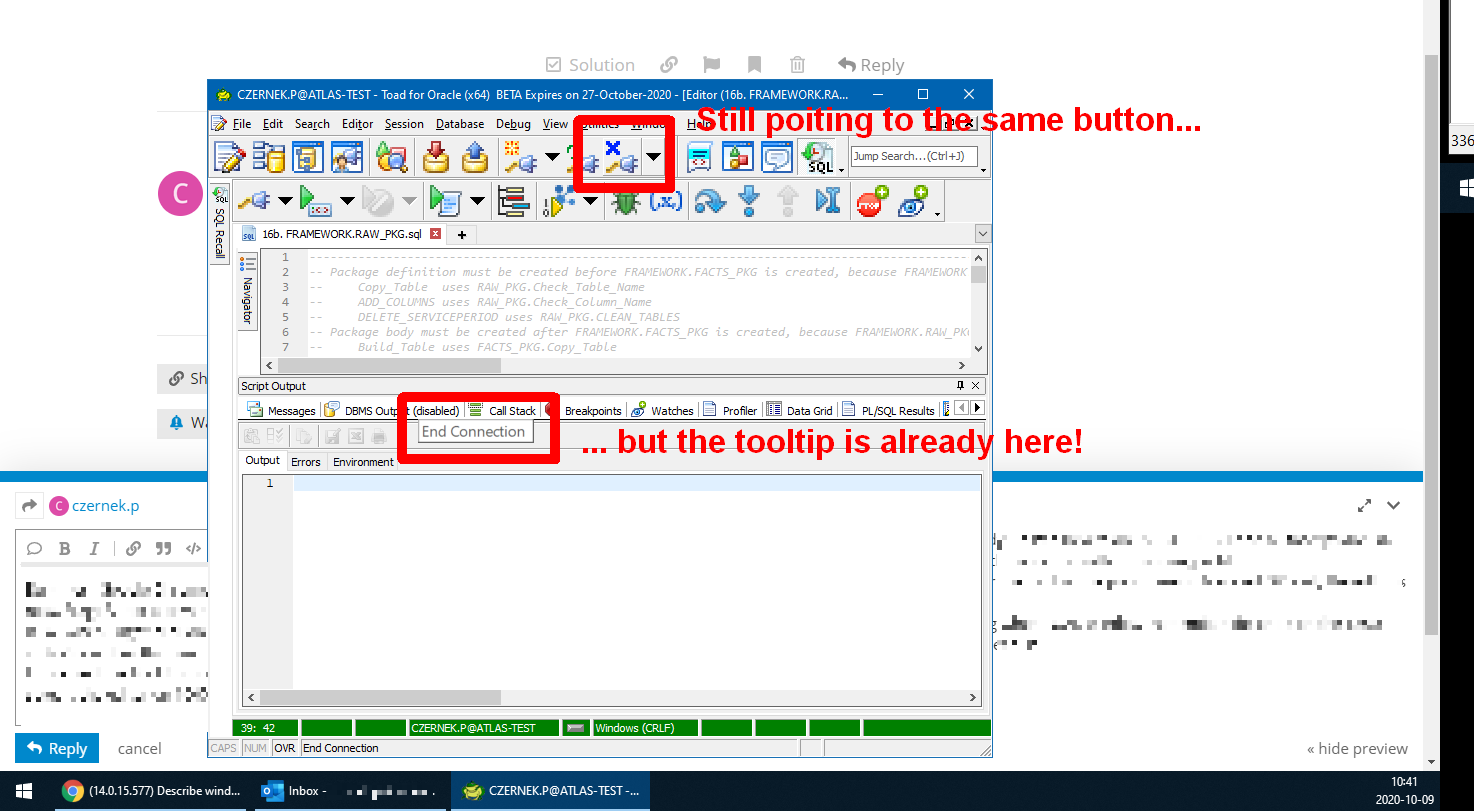
Task: Switch to the Watches tab
Action: click(662, 410)
